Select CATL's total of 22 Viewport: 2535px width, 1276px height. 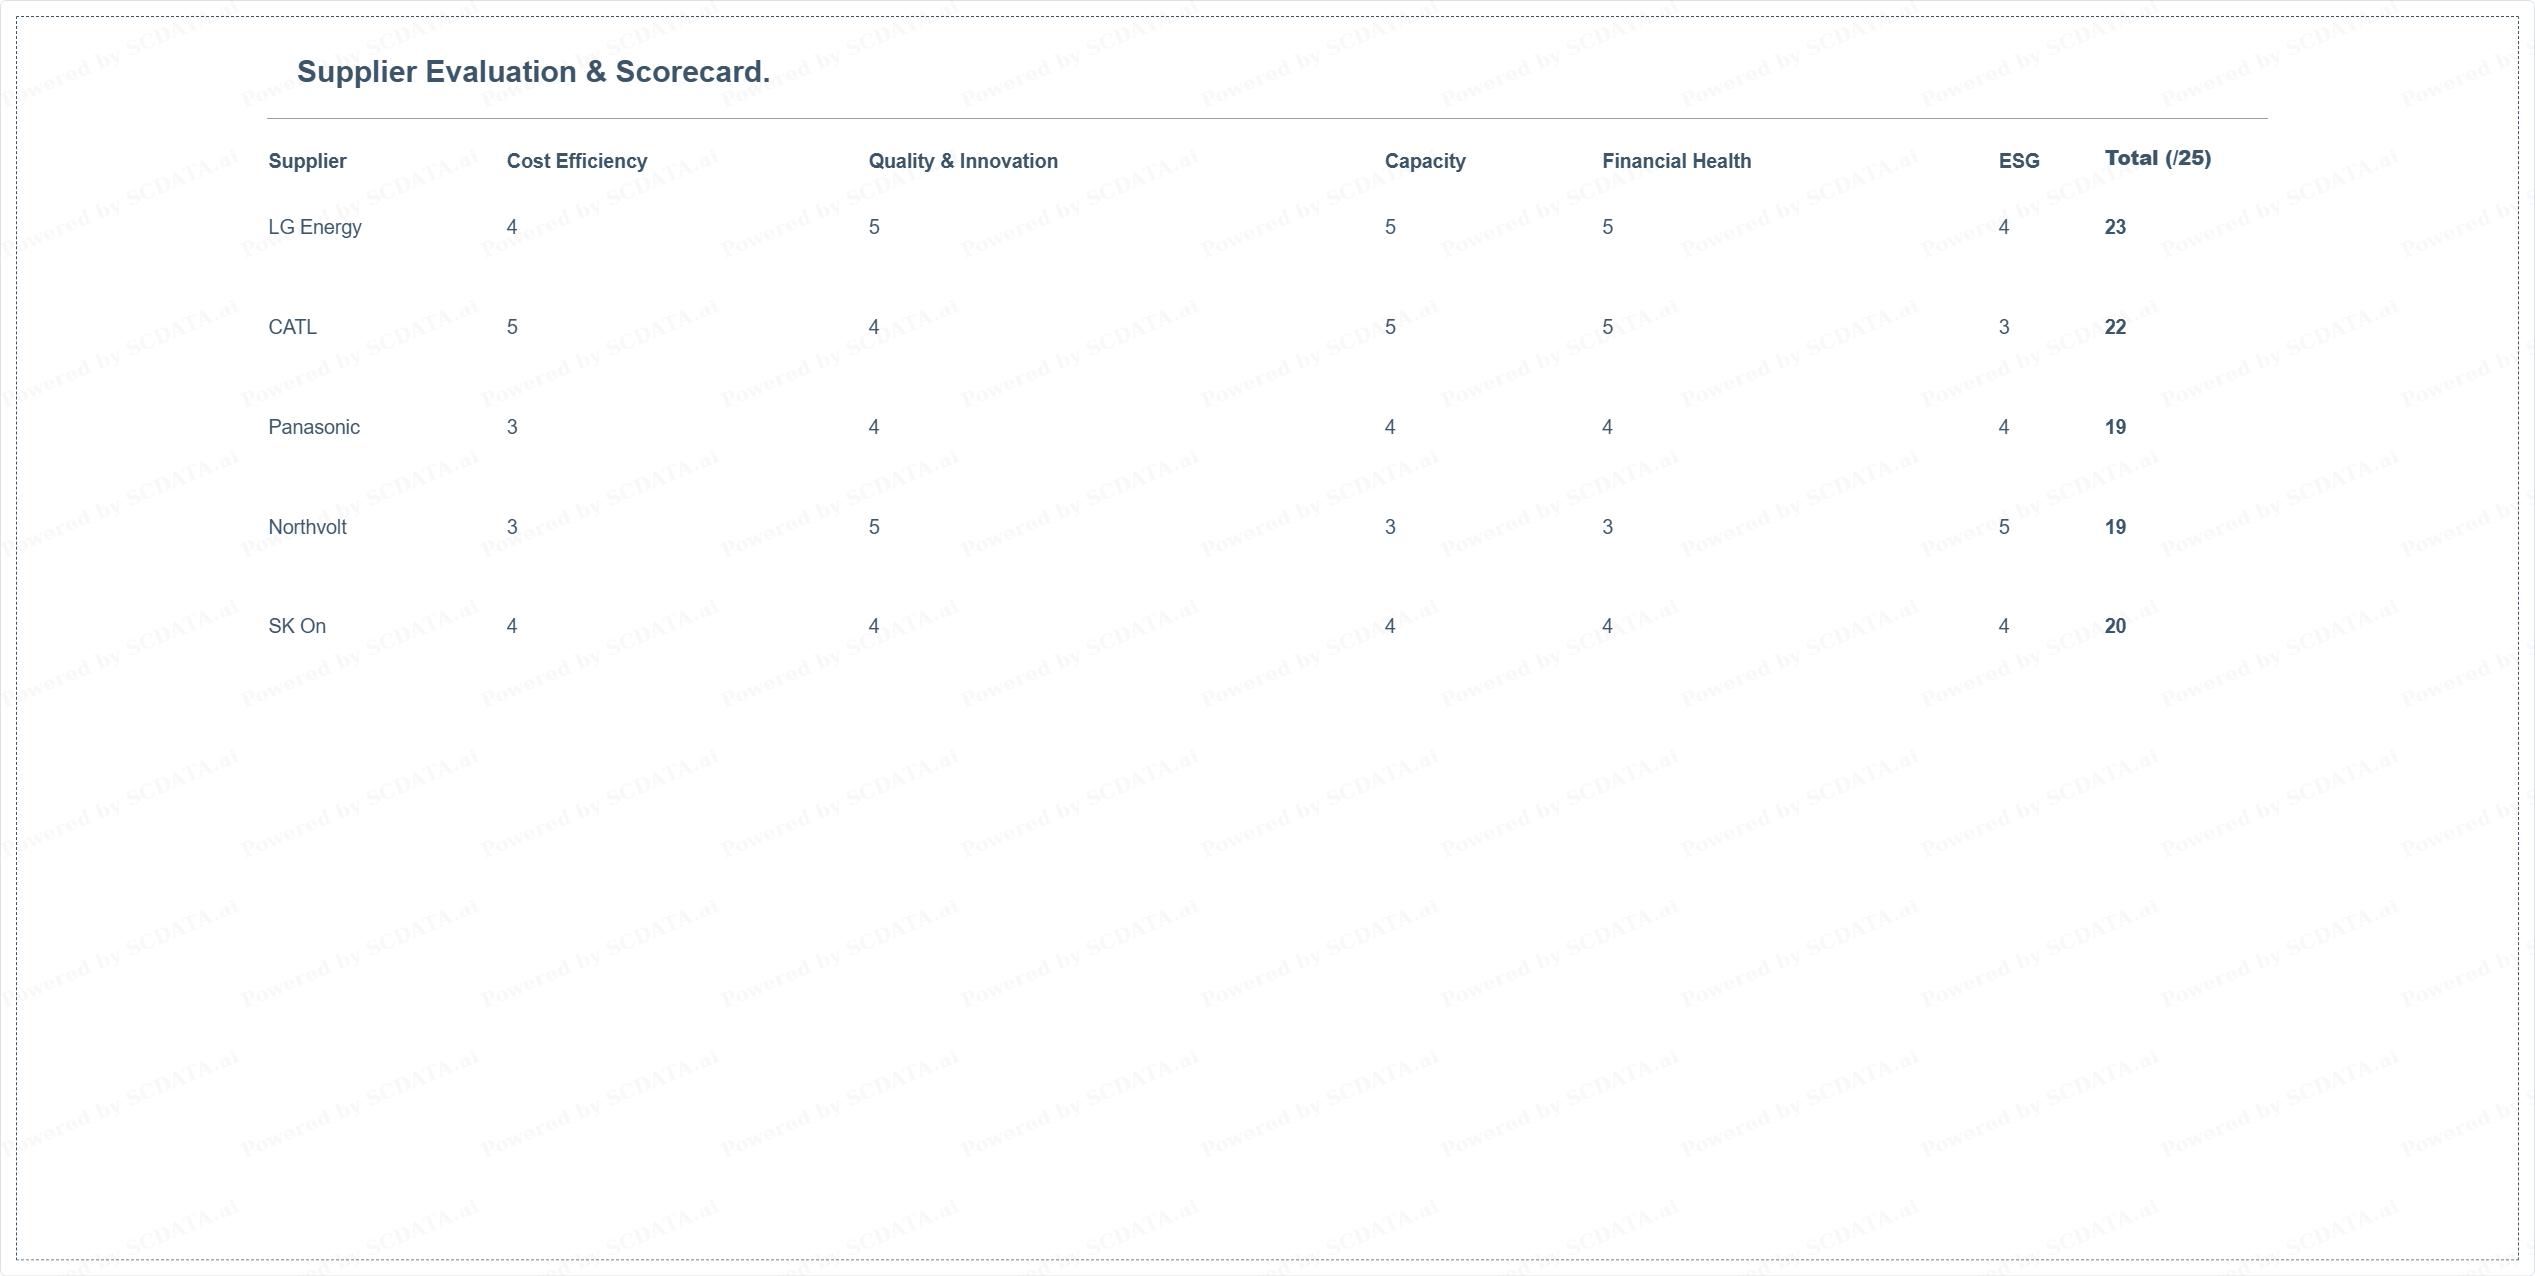tap(2115, 327)
